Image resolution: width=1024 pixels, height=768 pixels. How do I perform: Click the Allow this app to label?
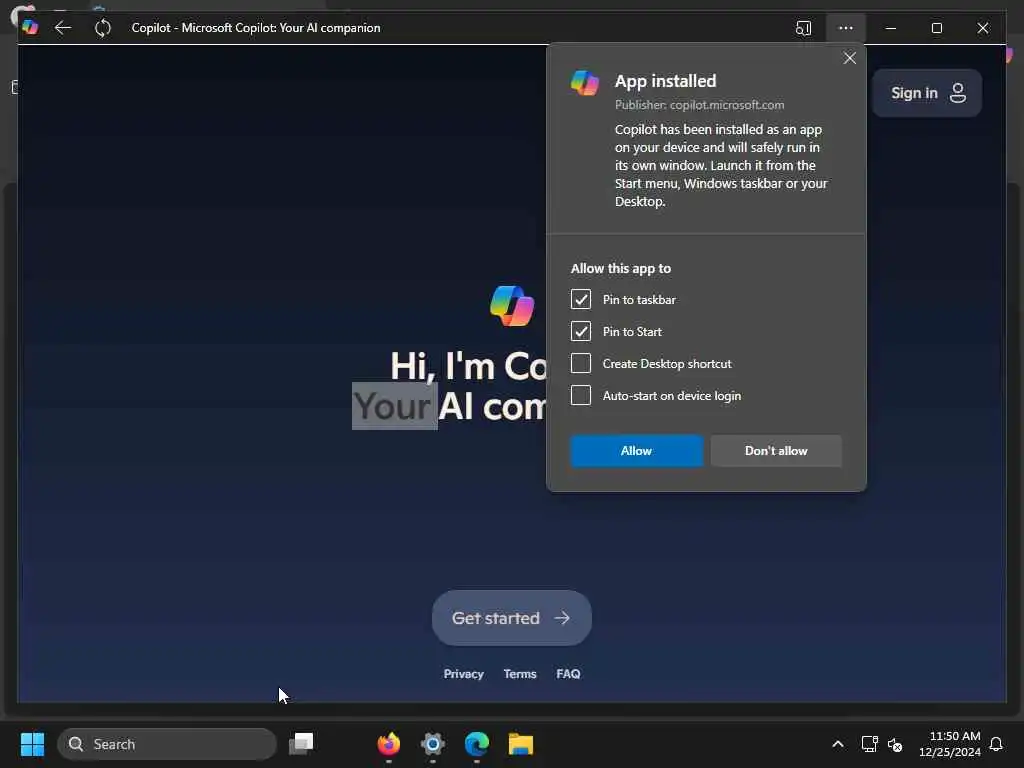click(621, 268)
